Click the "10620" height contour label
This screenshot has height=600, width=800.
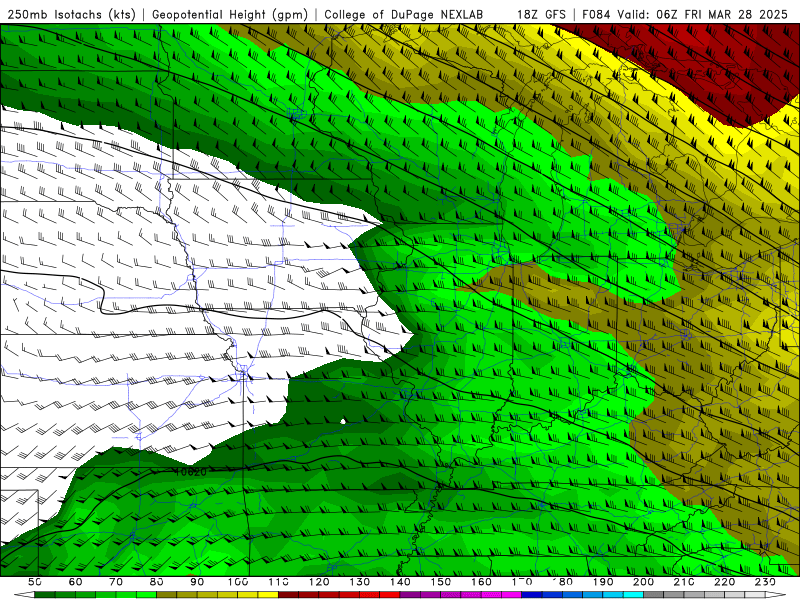[x=191, y=472]
